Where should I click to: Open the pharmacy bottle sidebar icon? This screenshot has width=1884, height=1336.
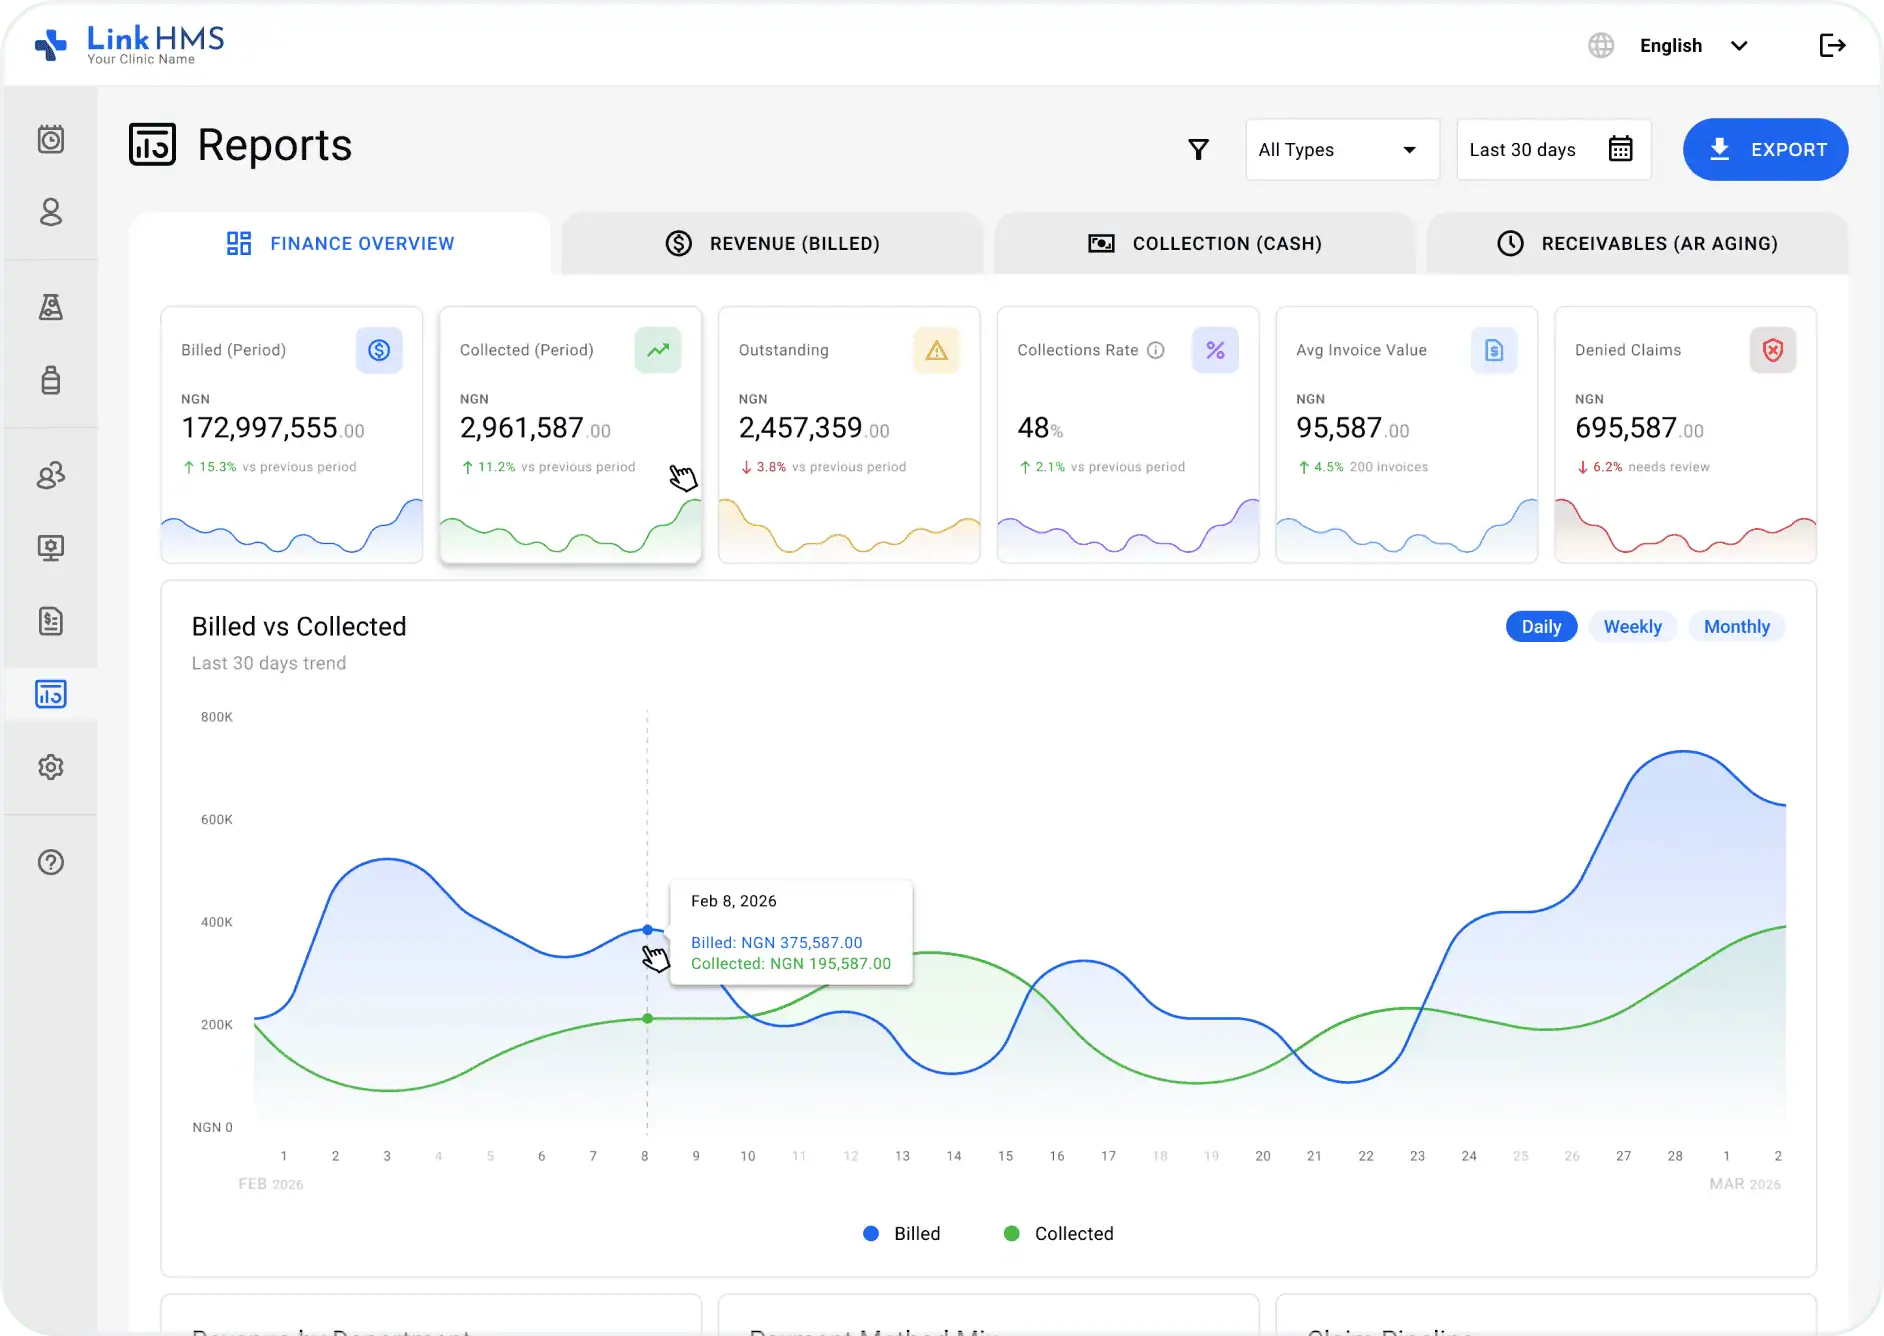point(51,380)
